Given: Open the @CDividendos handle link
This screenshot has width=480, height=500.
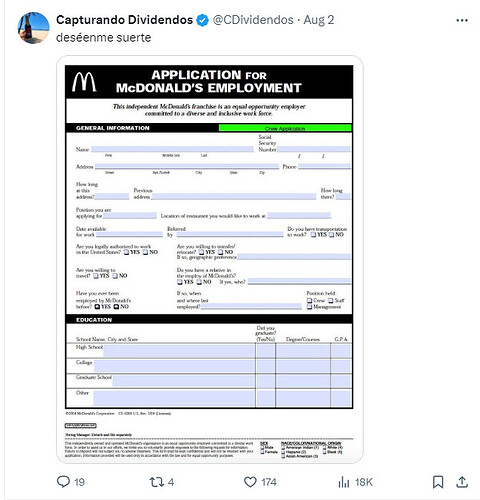Looking at the screenshot, I should click(253, 20).
